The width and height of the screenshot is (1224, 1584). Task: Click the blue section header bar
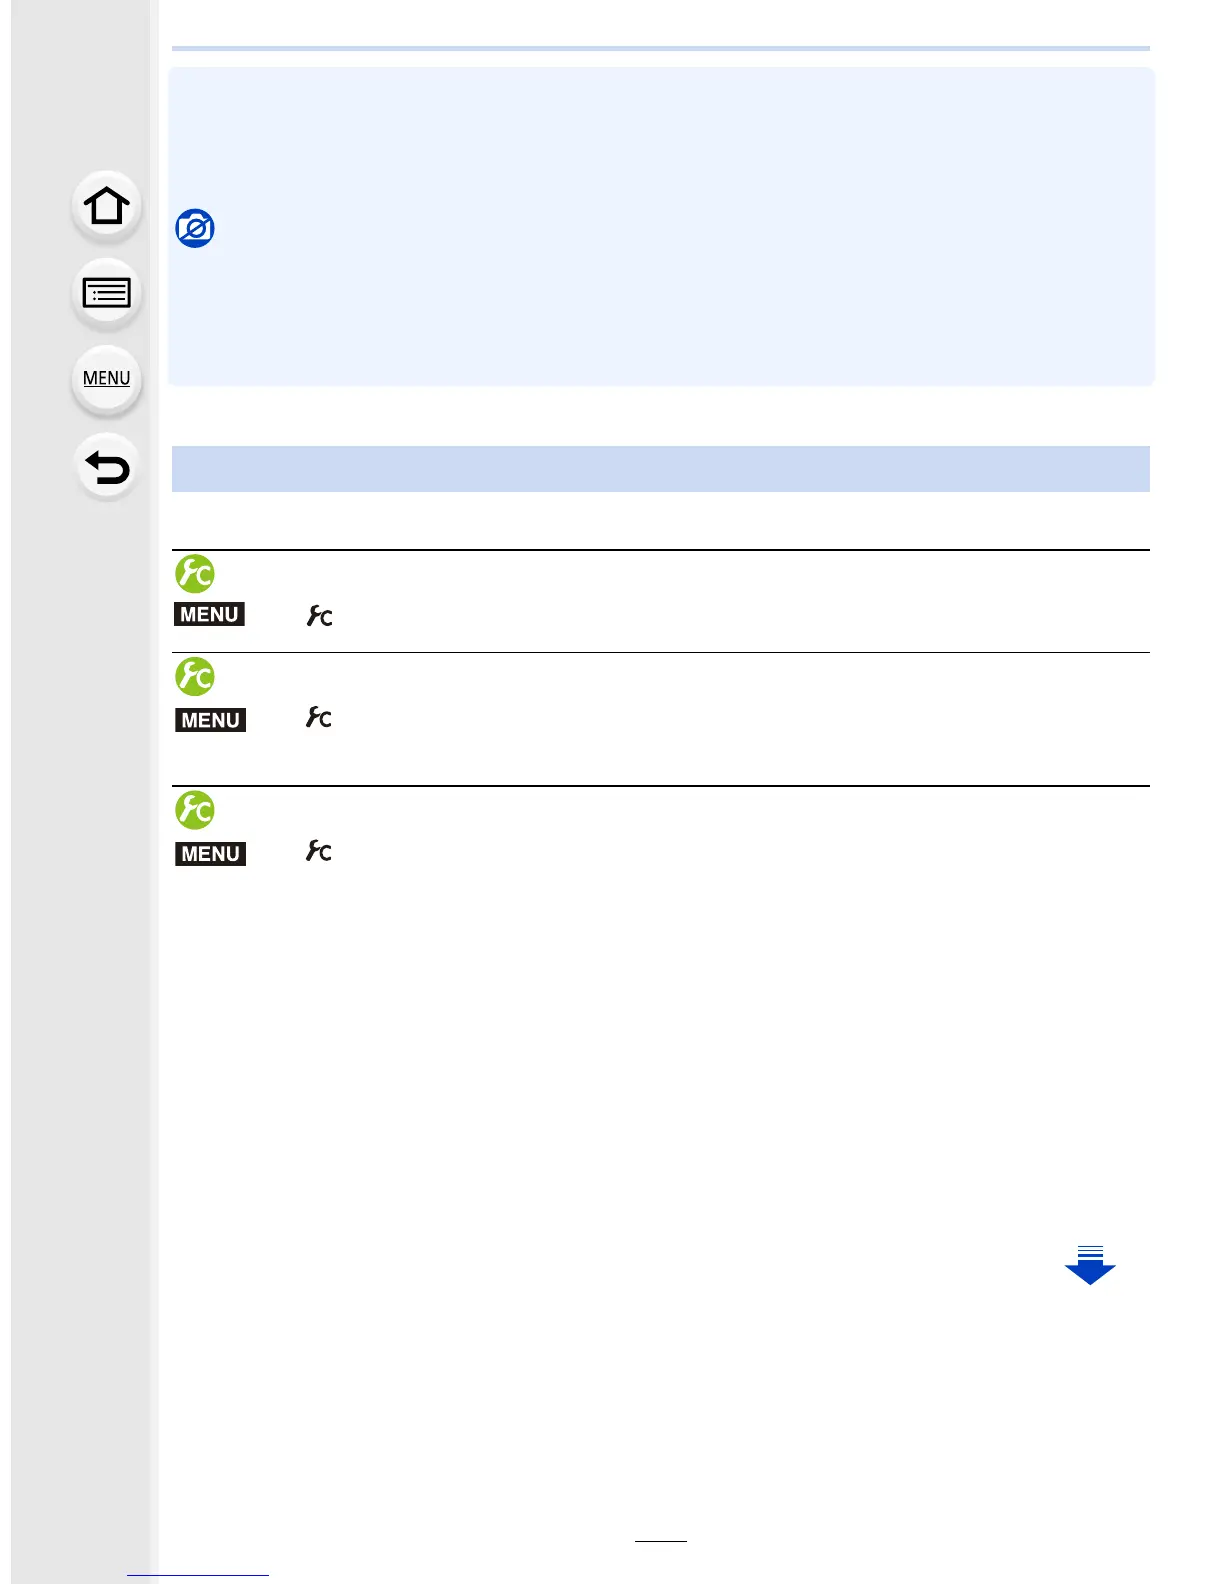661,469
